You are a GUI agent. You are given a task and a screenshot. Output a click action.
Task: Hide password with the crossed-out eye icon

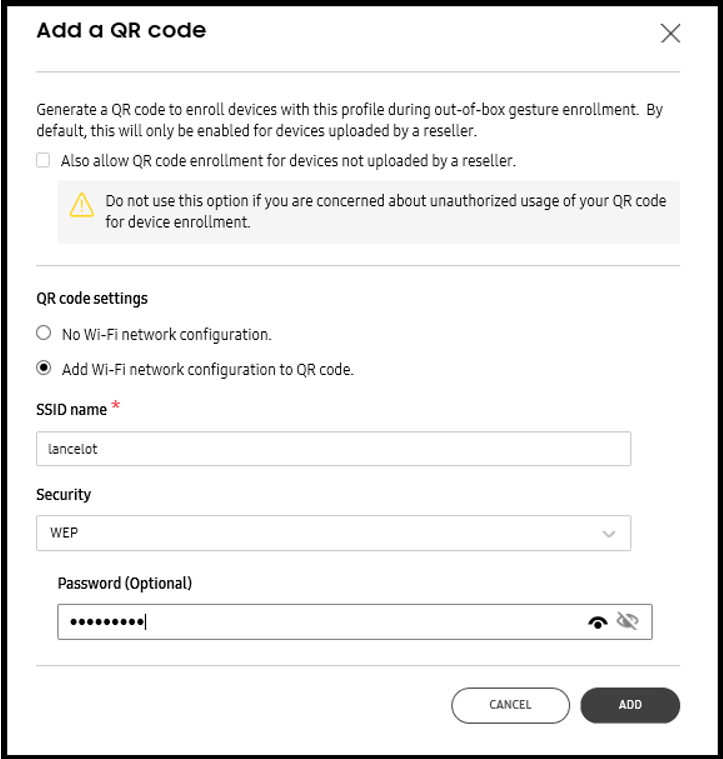(628, 621)
